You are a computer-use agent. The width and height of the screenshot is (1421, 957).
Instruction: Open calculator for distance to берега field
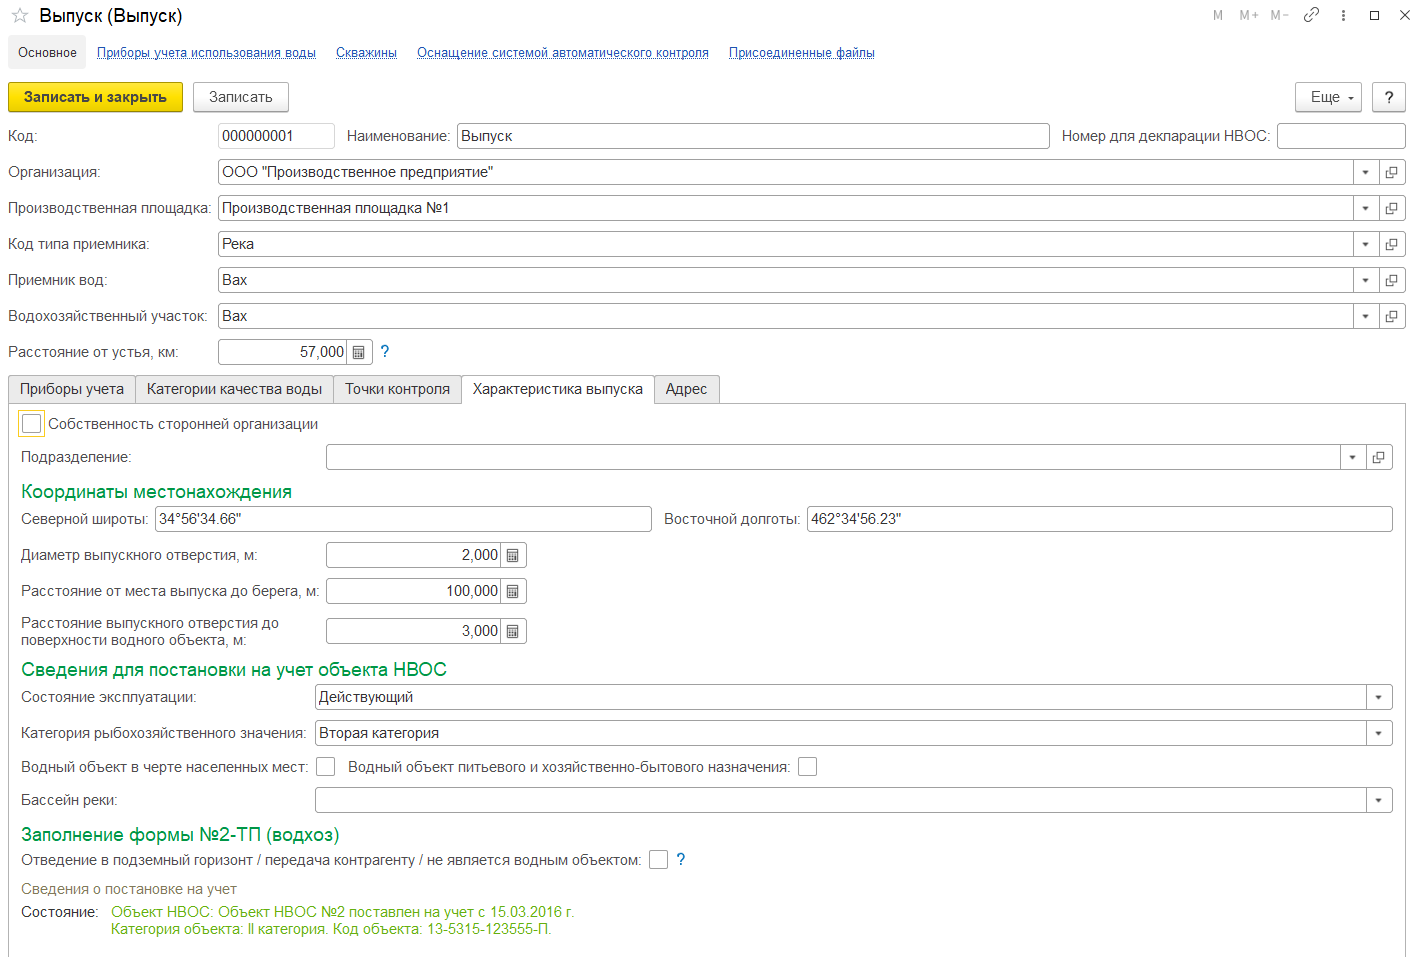click(513, 591)
